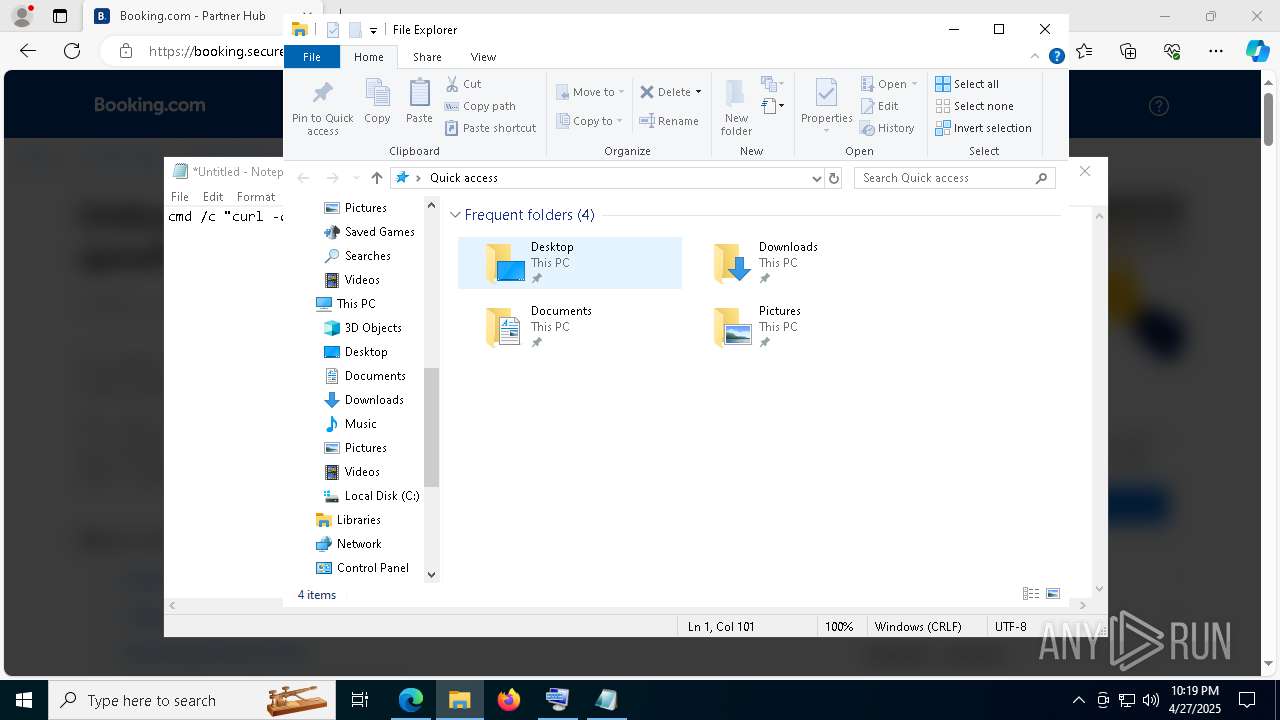
Task: Click Windows Start button
Action: click(x=24, y=700)
